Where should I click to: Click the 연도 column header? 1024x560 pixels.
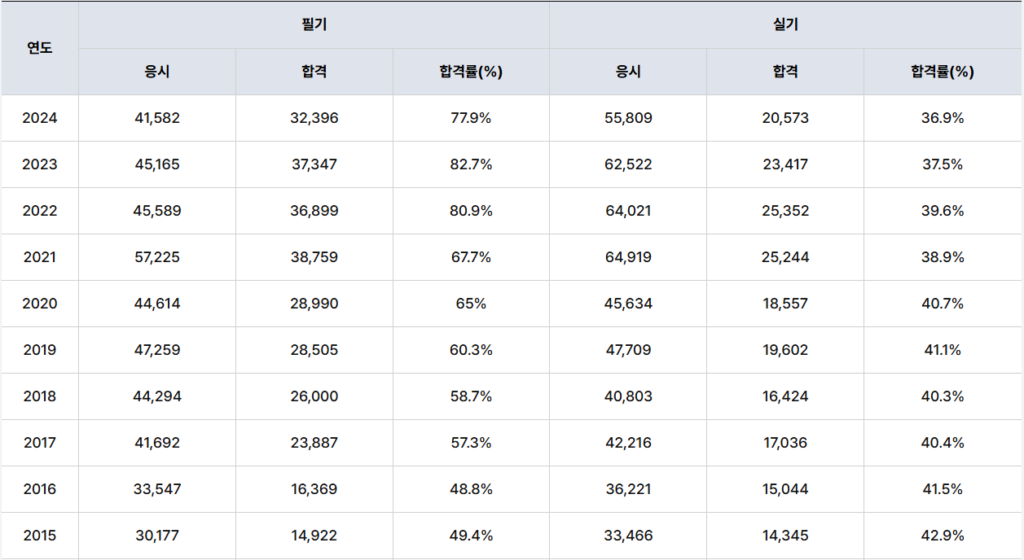(39, 48)
